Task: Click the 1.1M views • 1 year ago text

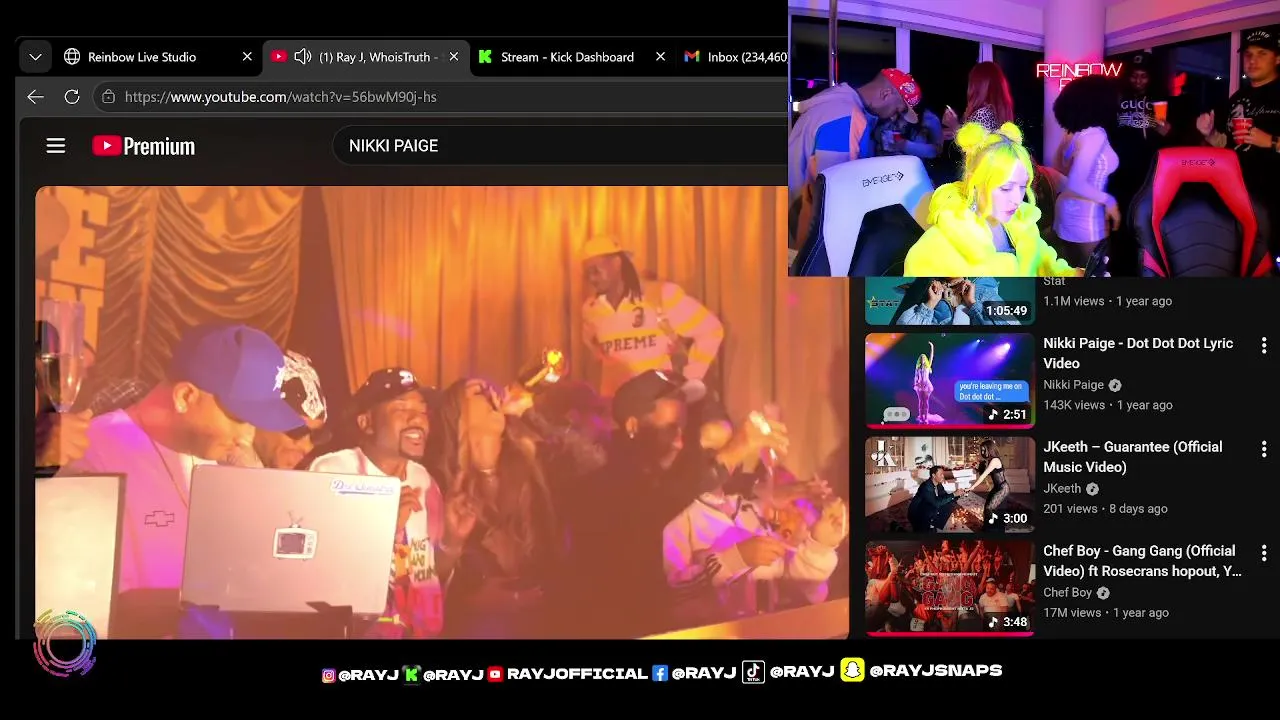Action: point(1107,301)
